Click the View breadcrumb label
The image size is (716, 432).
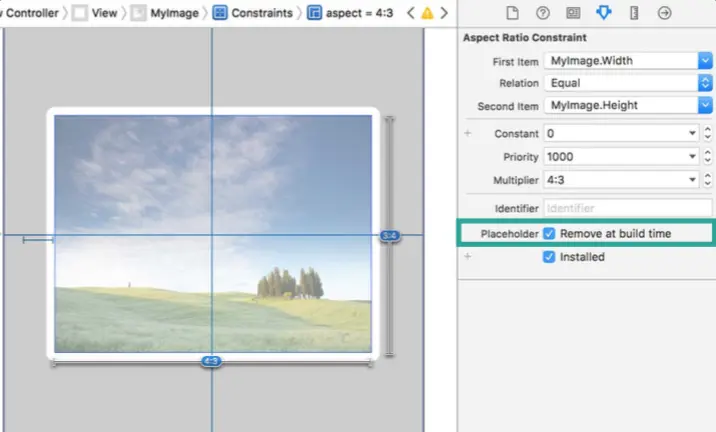point(104,13)
